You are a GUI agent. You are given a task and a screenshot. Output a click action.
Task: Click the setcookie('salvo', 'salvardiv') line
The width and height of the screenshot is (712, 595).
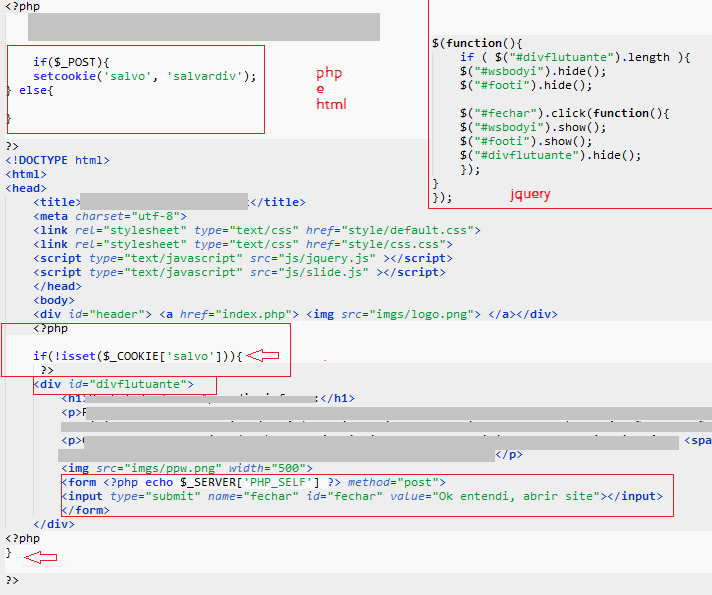click(x=144, y=76)
